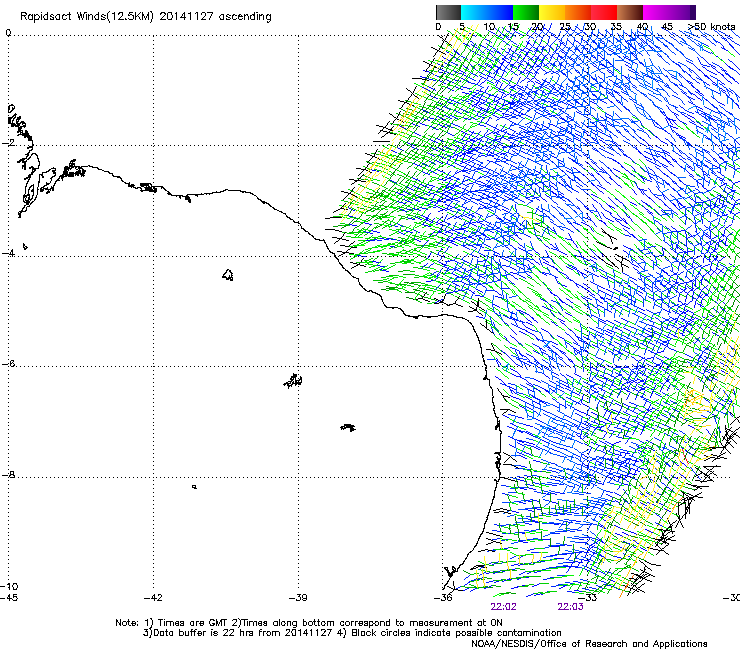This screenshot has height=650, width=740.
Task: Select the '-4' latitude axis label
Action: point(8,253)
